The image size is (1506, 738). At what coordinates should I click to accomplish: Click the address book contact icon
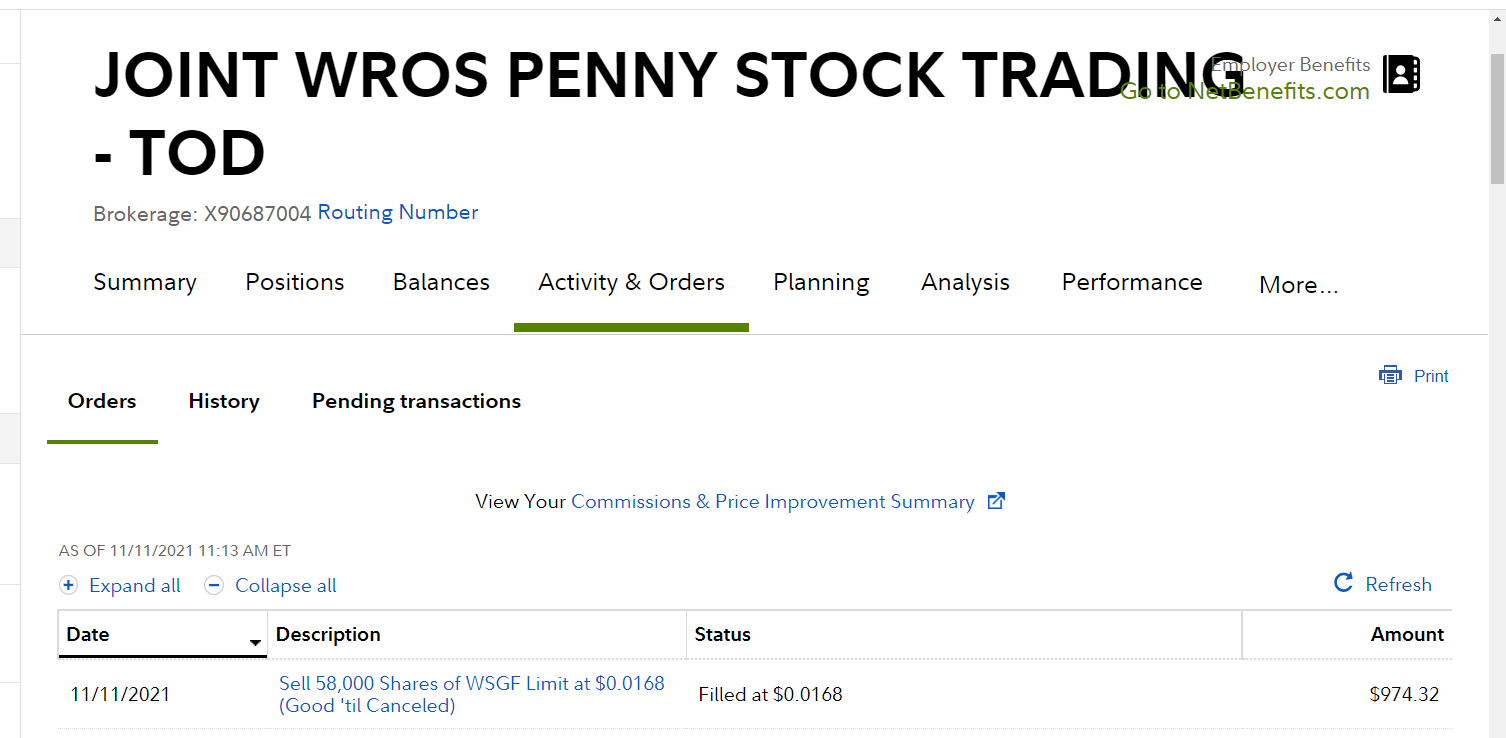[x=1401, y=74]
